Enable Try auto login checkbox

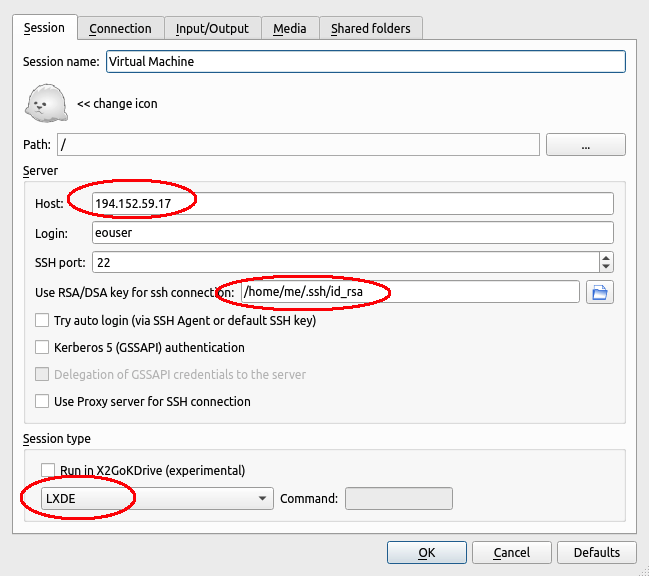click(x=42, y=321)
